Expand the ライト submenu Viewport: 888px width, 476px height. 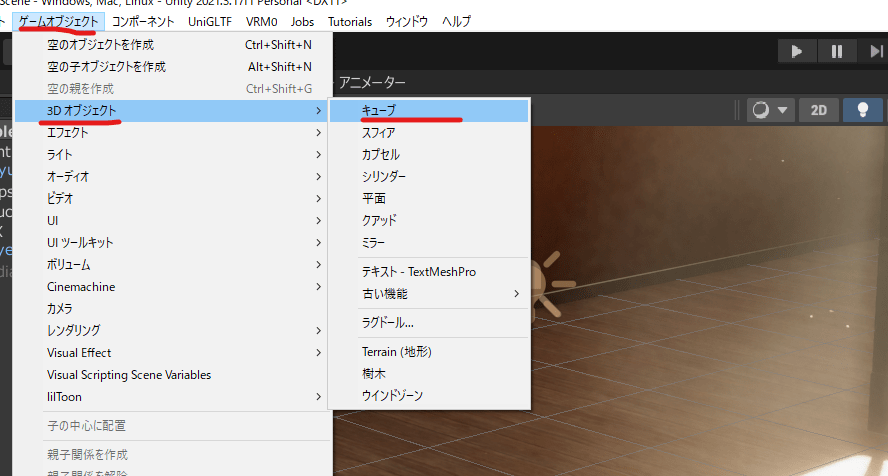pyautogui.click(x=60, y=155)
